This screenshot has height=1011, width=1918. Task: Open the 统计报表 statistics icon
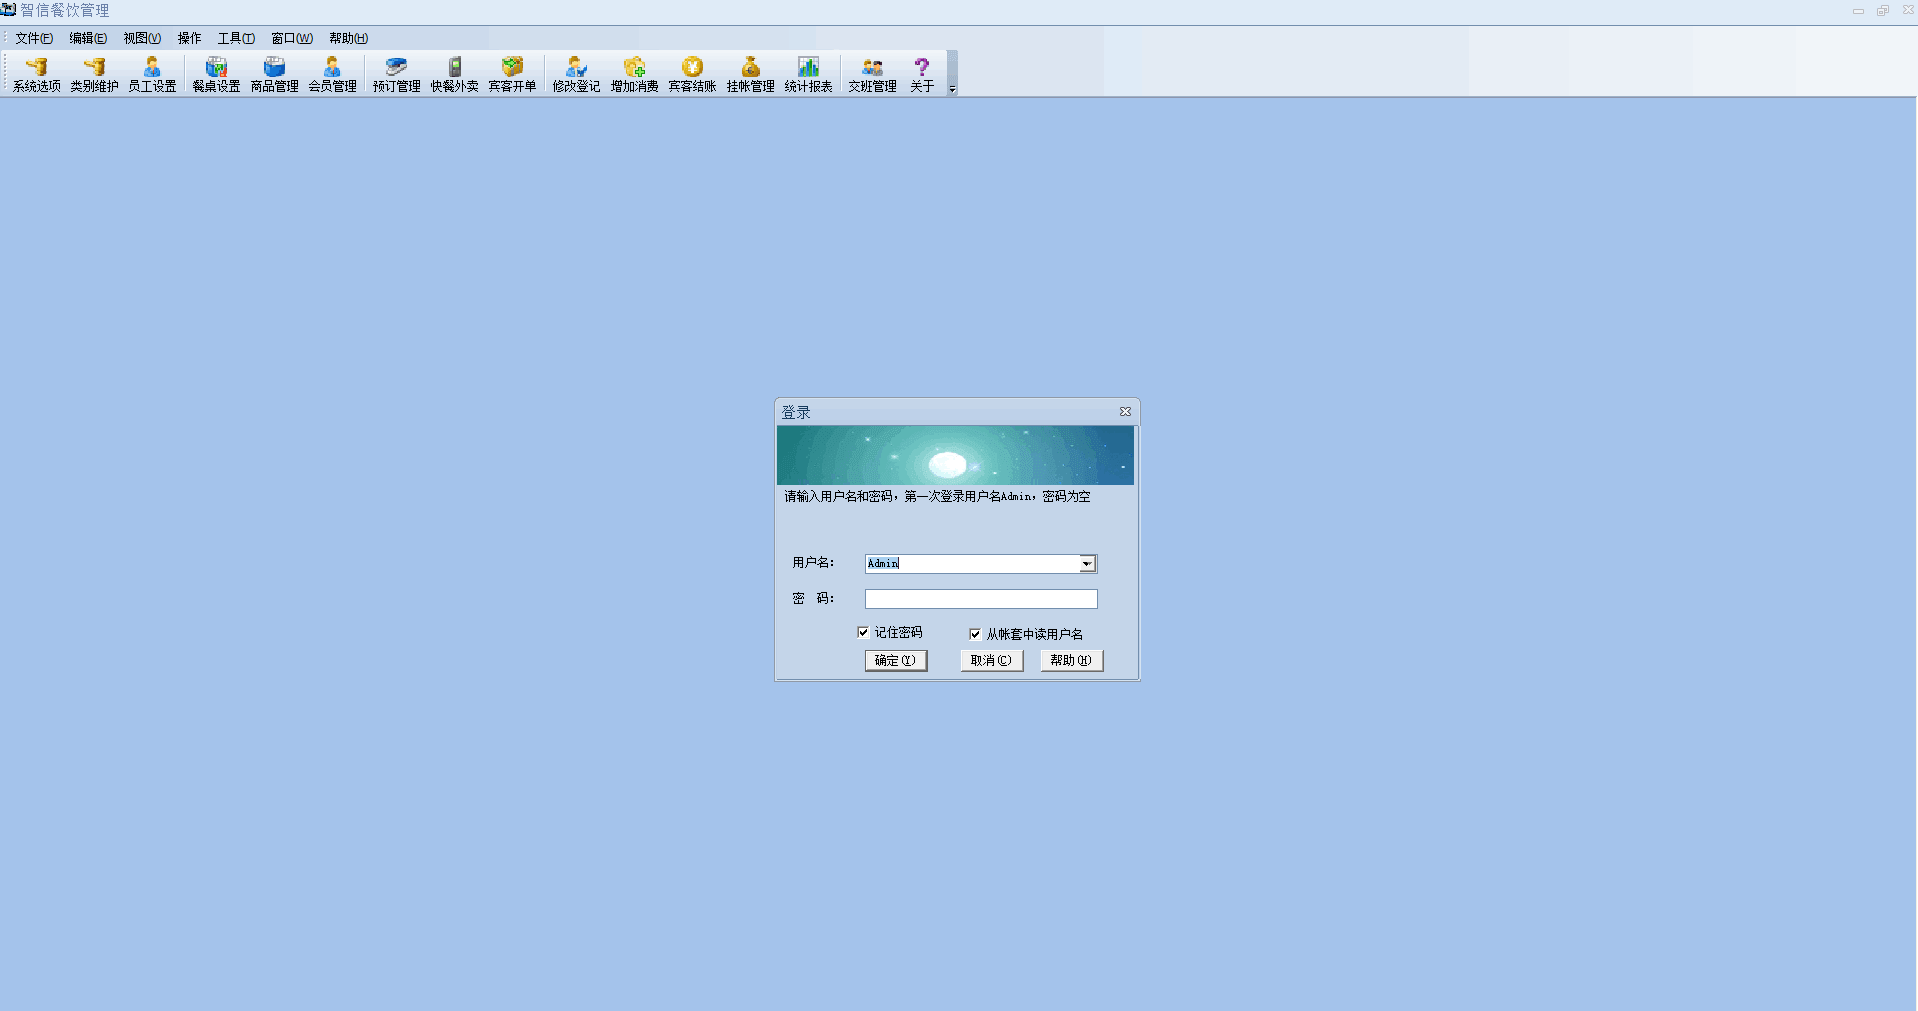(x=808, y=74)
